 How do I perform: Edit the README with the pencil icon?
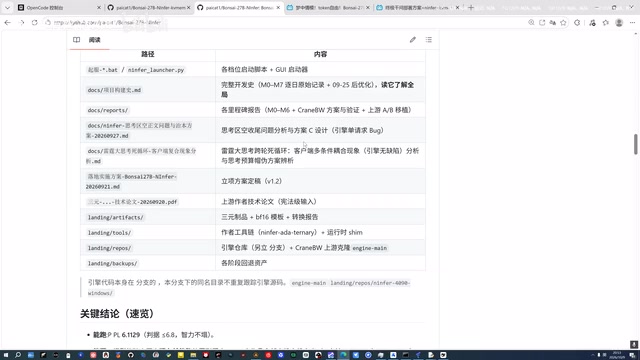point(413,40)
